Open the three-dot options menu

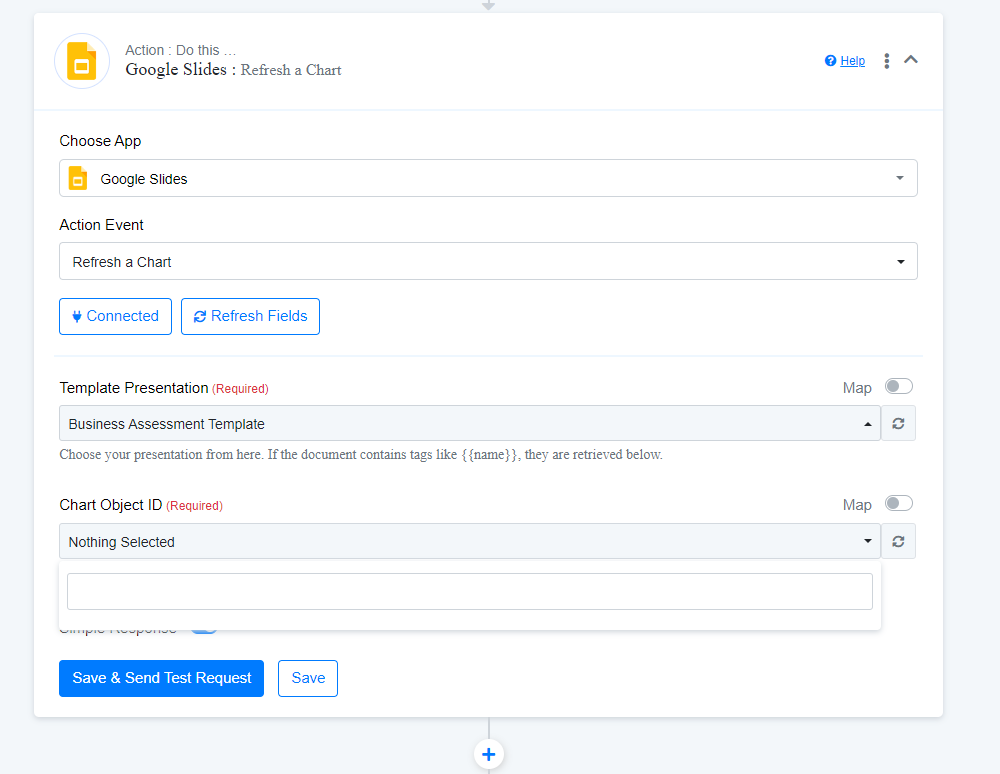tap(886, 61)
